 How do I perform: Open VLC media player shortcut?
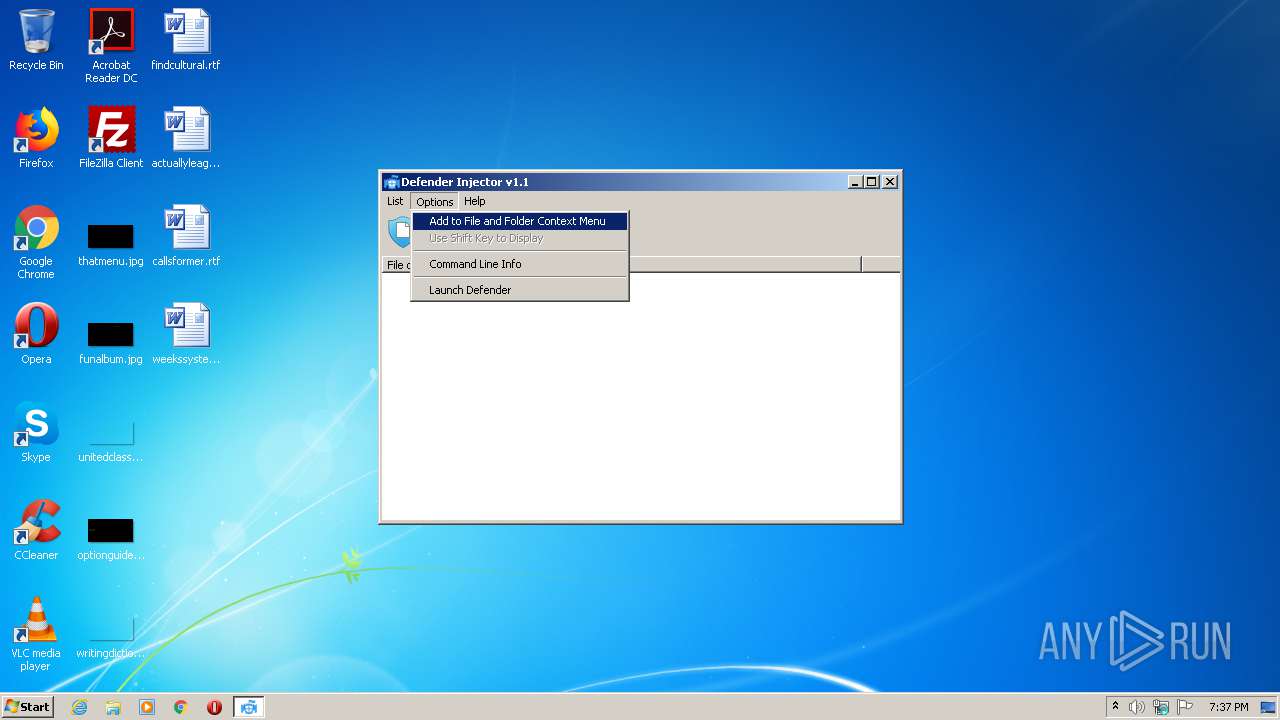(x=36, y=634)
